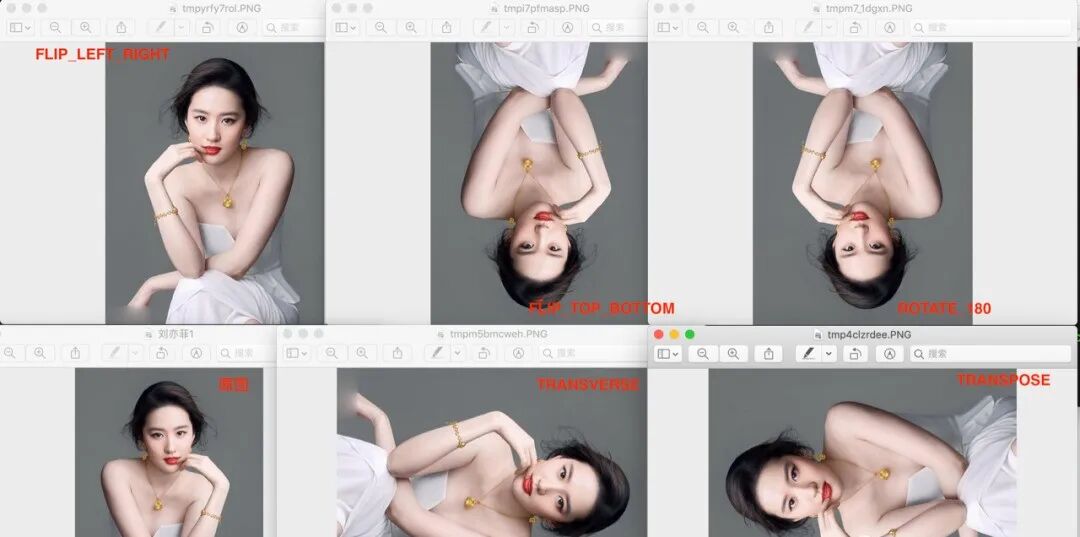Screen dimensions: 1080x537
Task: Select the highlight pen in tmpm7_1dgxn.PNG window
Action: [x=808, y=28]
